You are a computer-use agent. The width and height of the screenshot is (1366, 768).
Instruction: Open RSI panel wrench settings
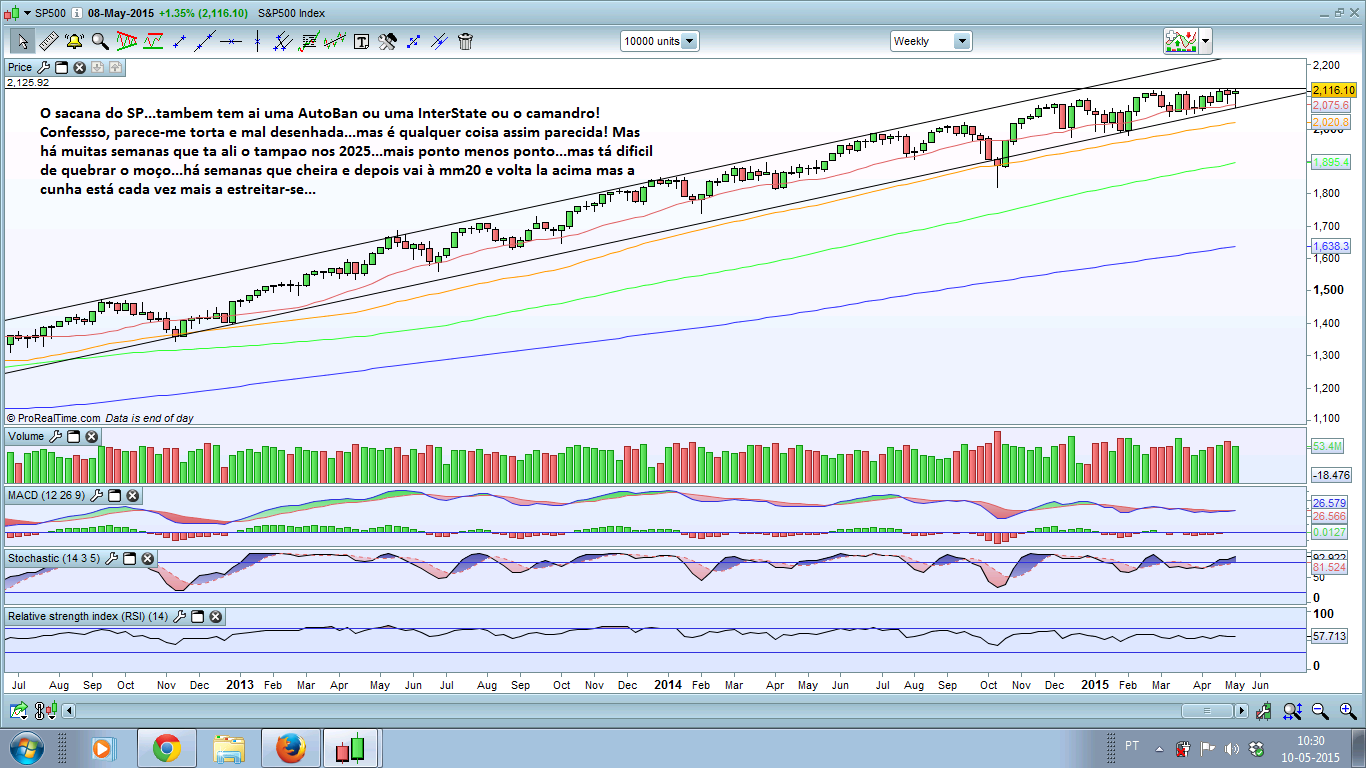tap(178, 617)
